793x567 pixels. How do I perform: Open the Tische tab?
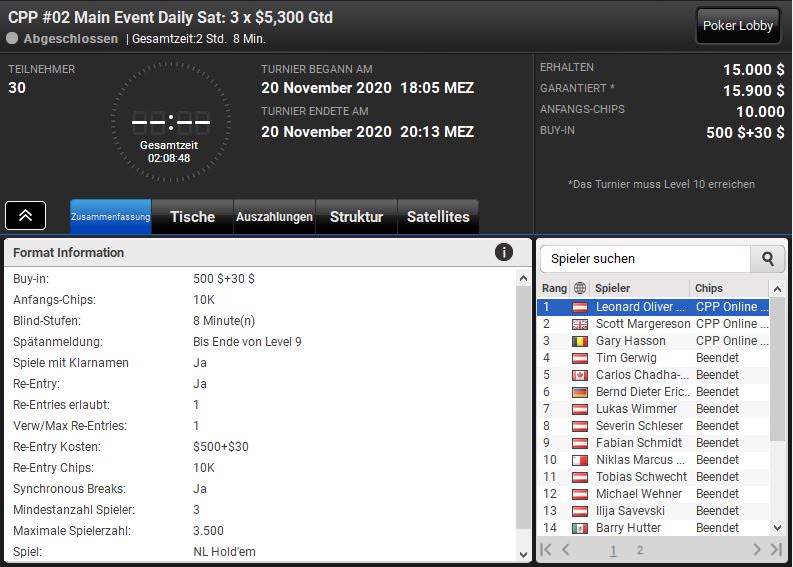click(x=192, y=216)
